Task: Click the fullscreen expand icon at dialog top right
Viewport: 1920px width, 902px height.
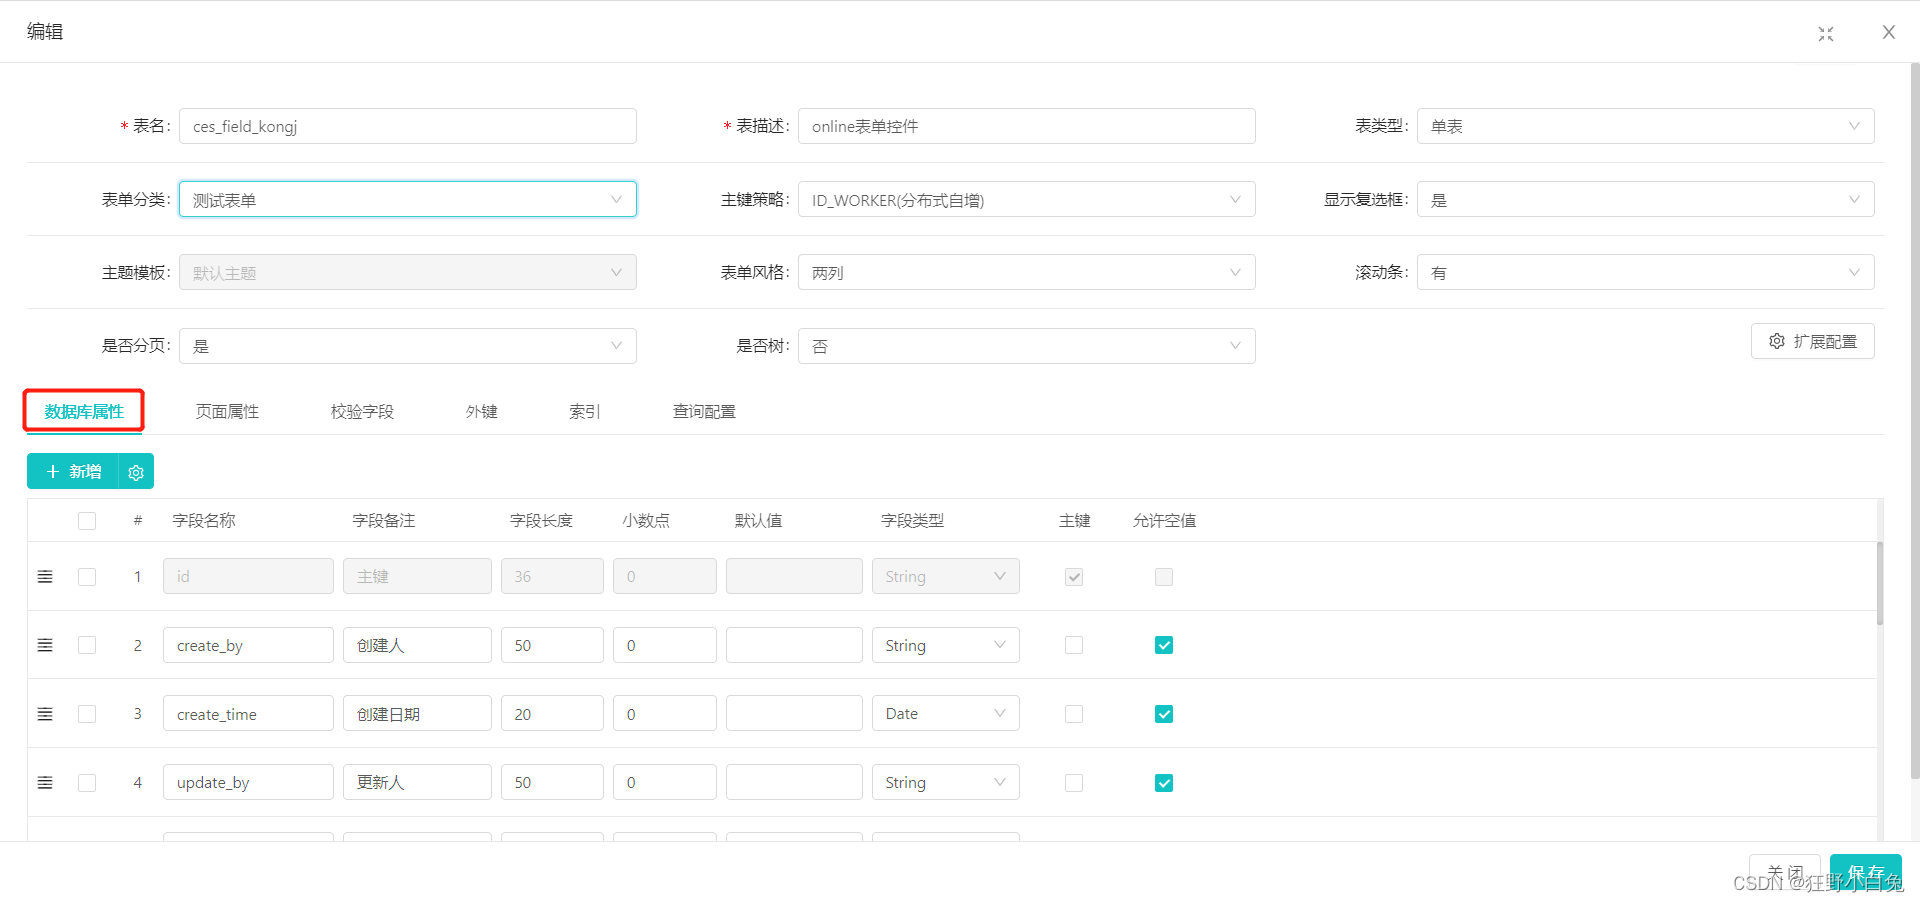Action: point(1825,33)
